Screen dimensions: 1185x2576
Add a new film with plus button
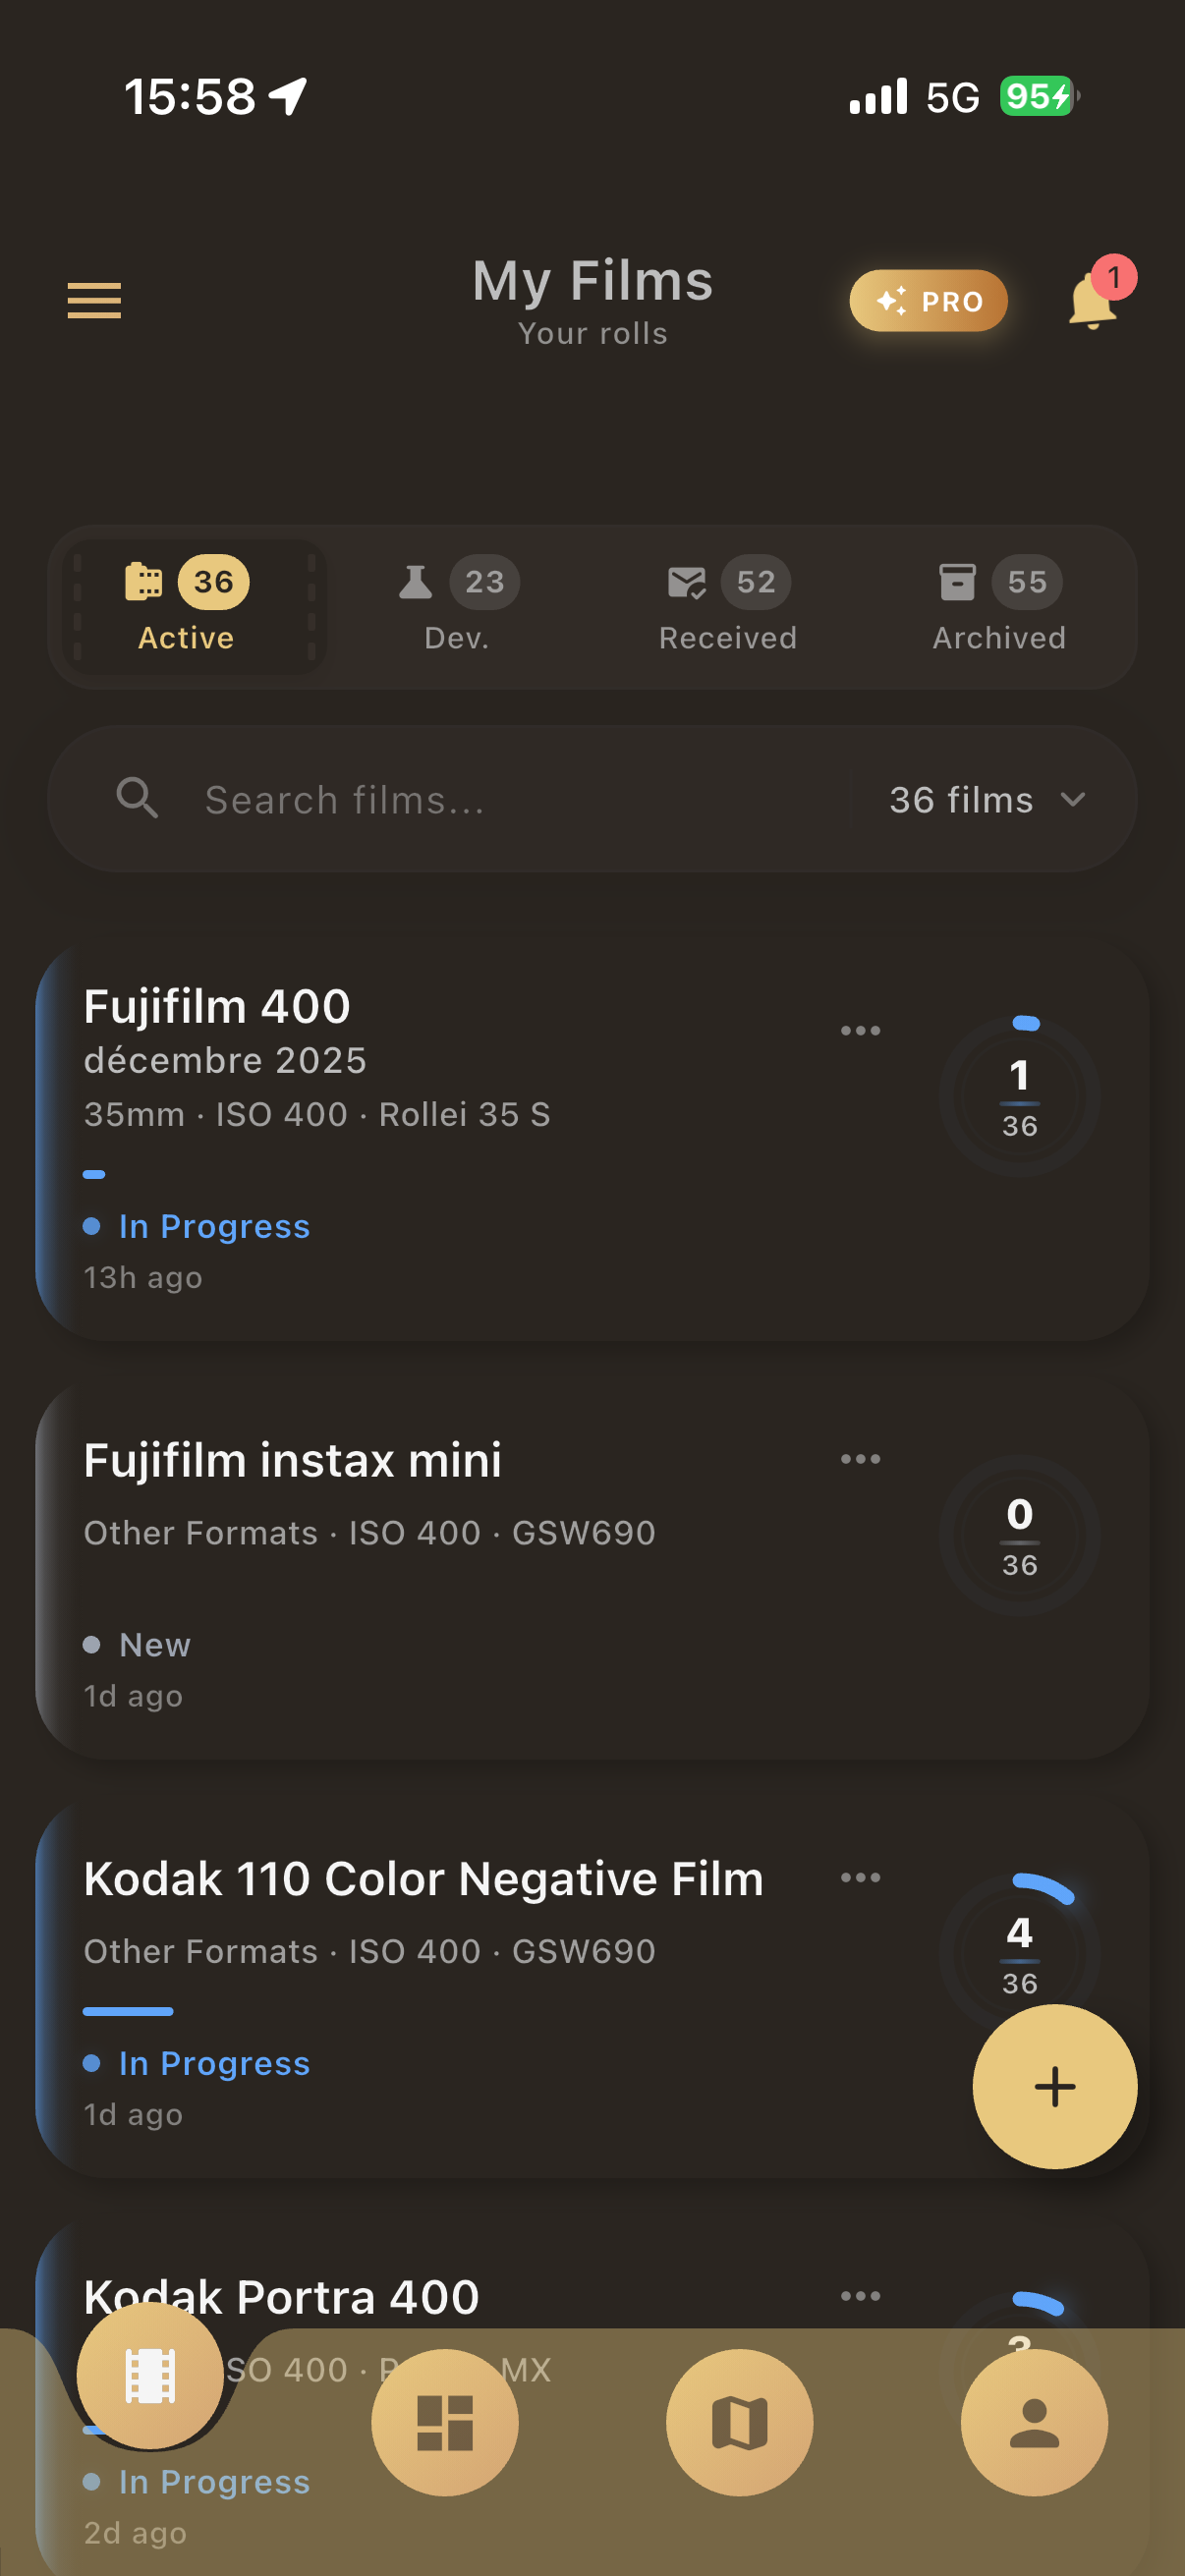1054,2087
